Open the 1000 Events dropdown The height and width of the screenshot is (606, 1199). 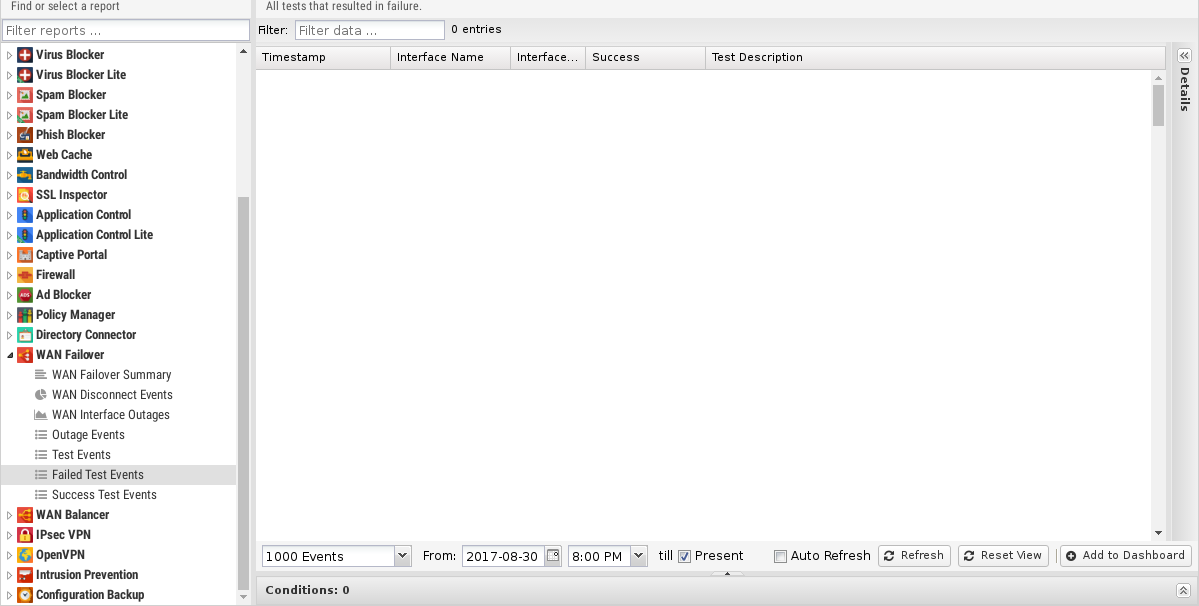(402, 556)
